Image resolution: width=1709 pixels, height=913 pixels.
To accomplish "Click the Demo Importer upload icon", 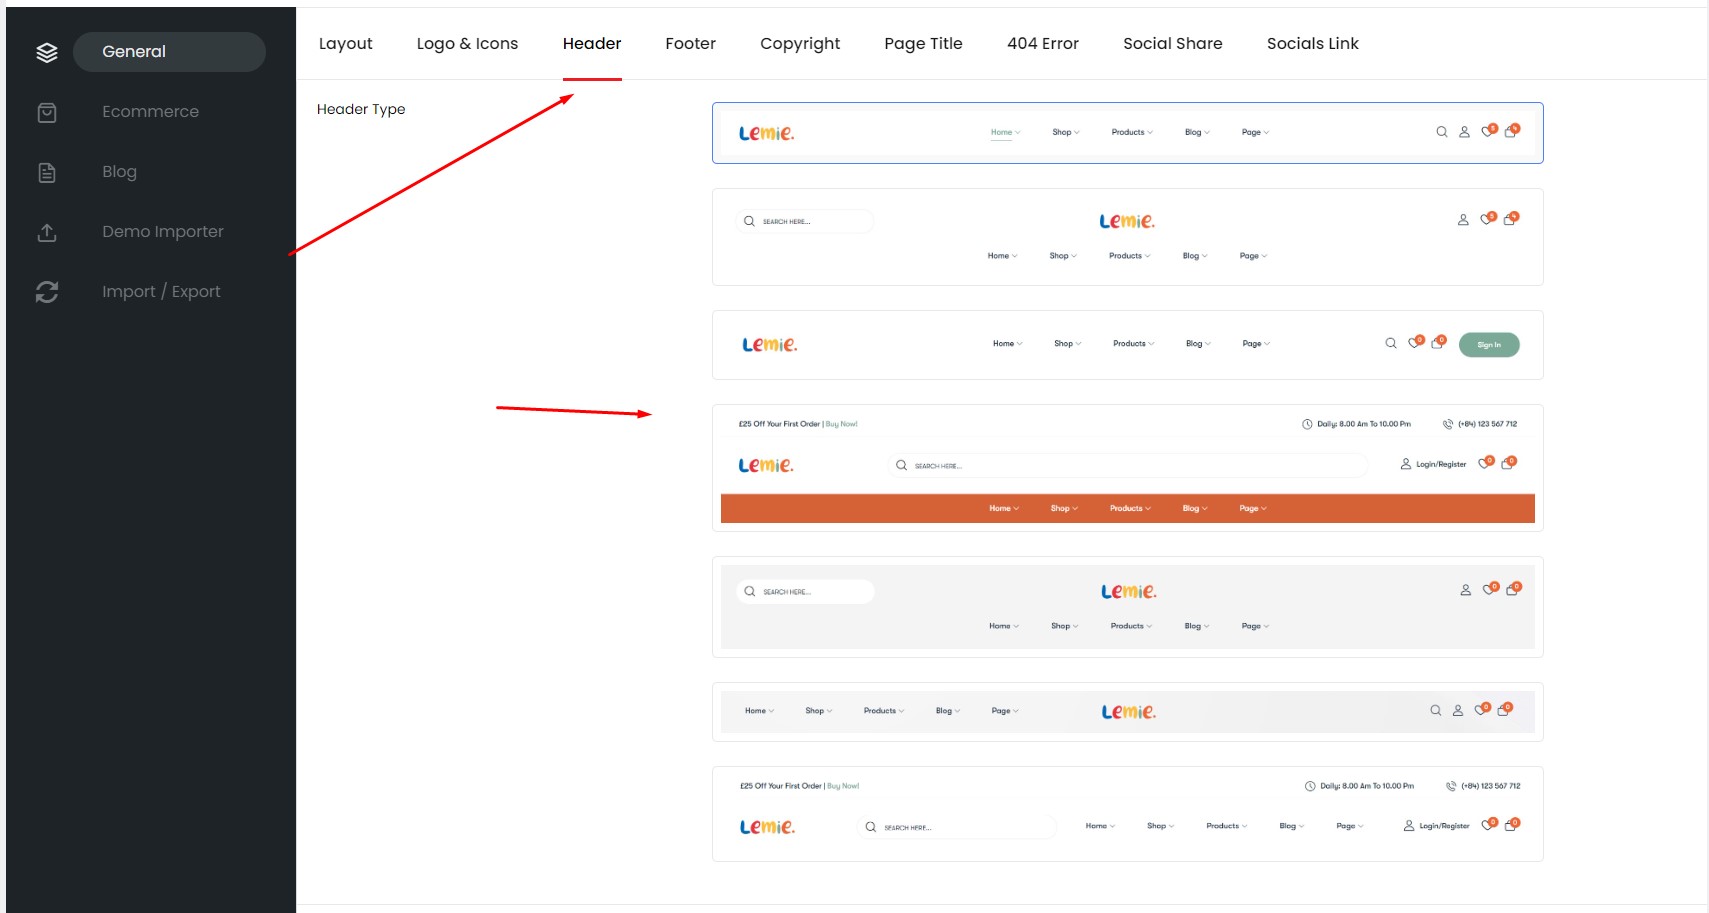I will point(47,232).
